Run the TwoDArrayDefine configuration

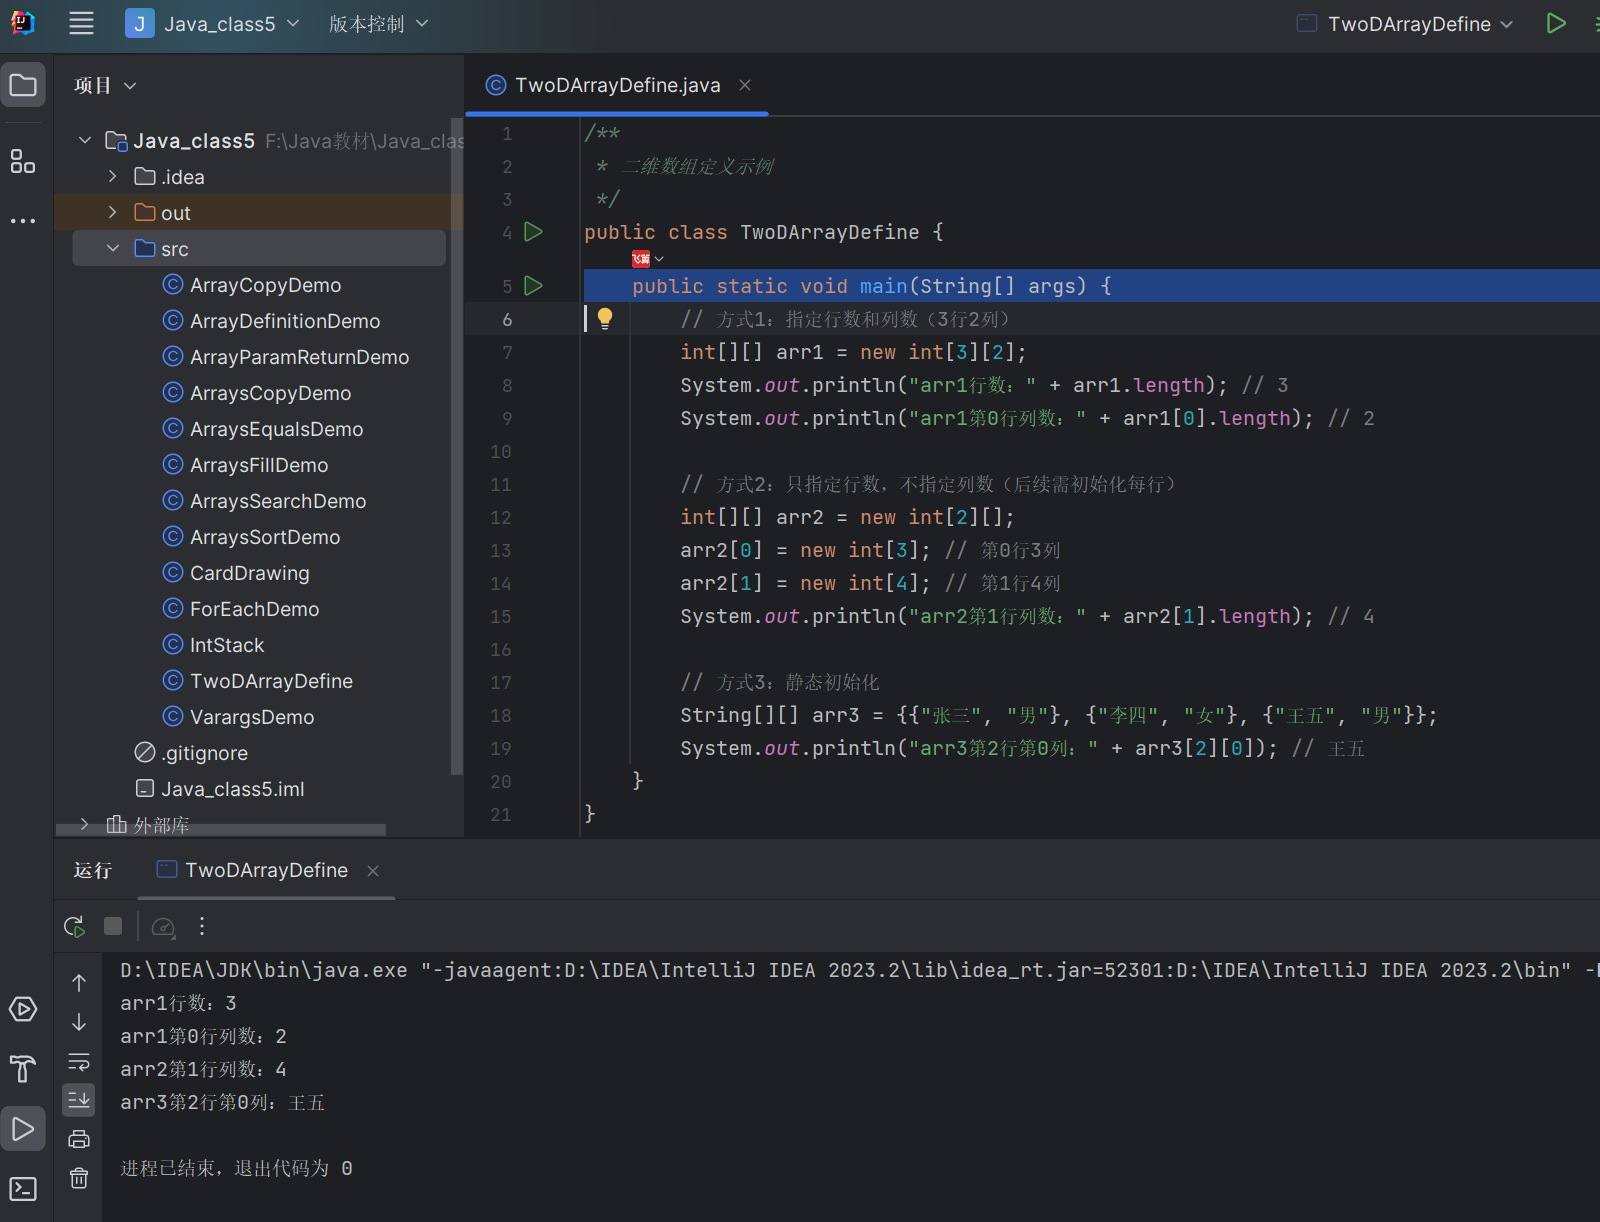pos(1555,24)
